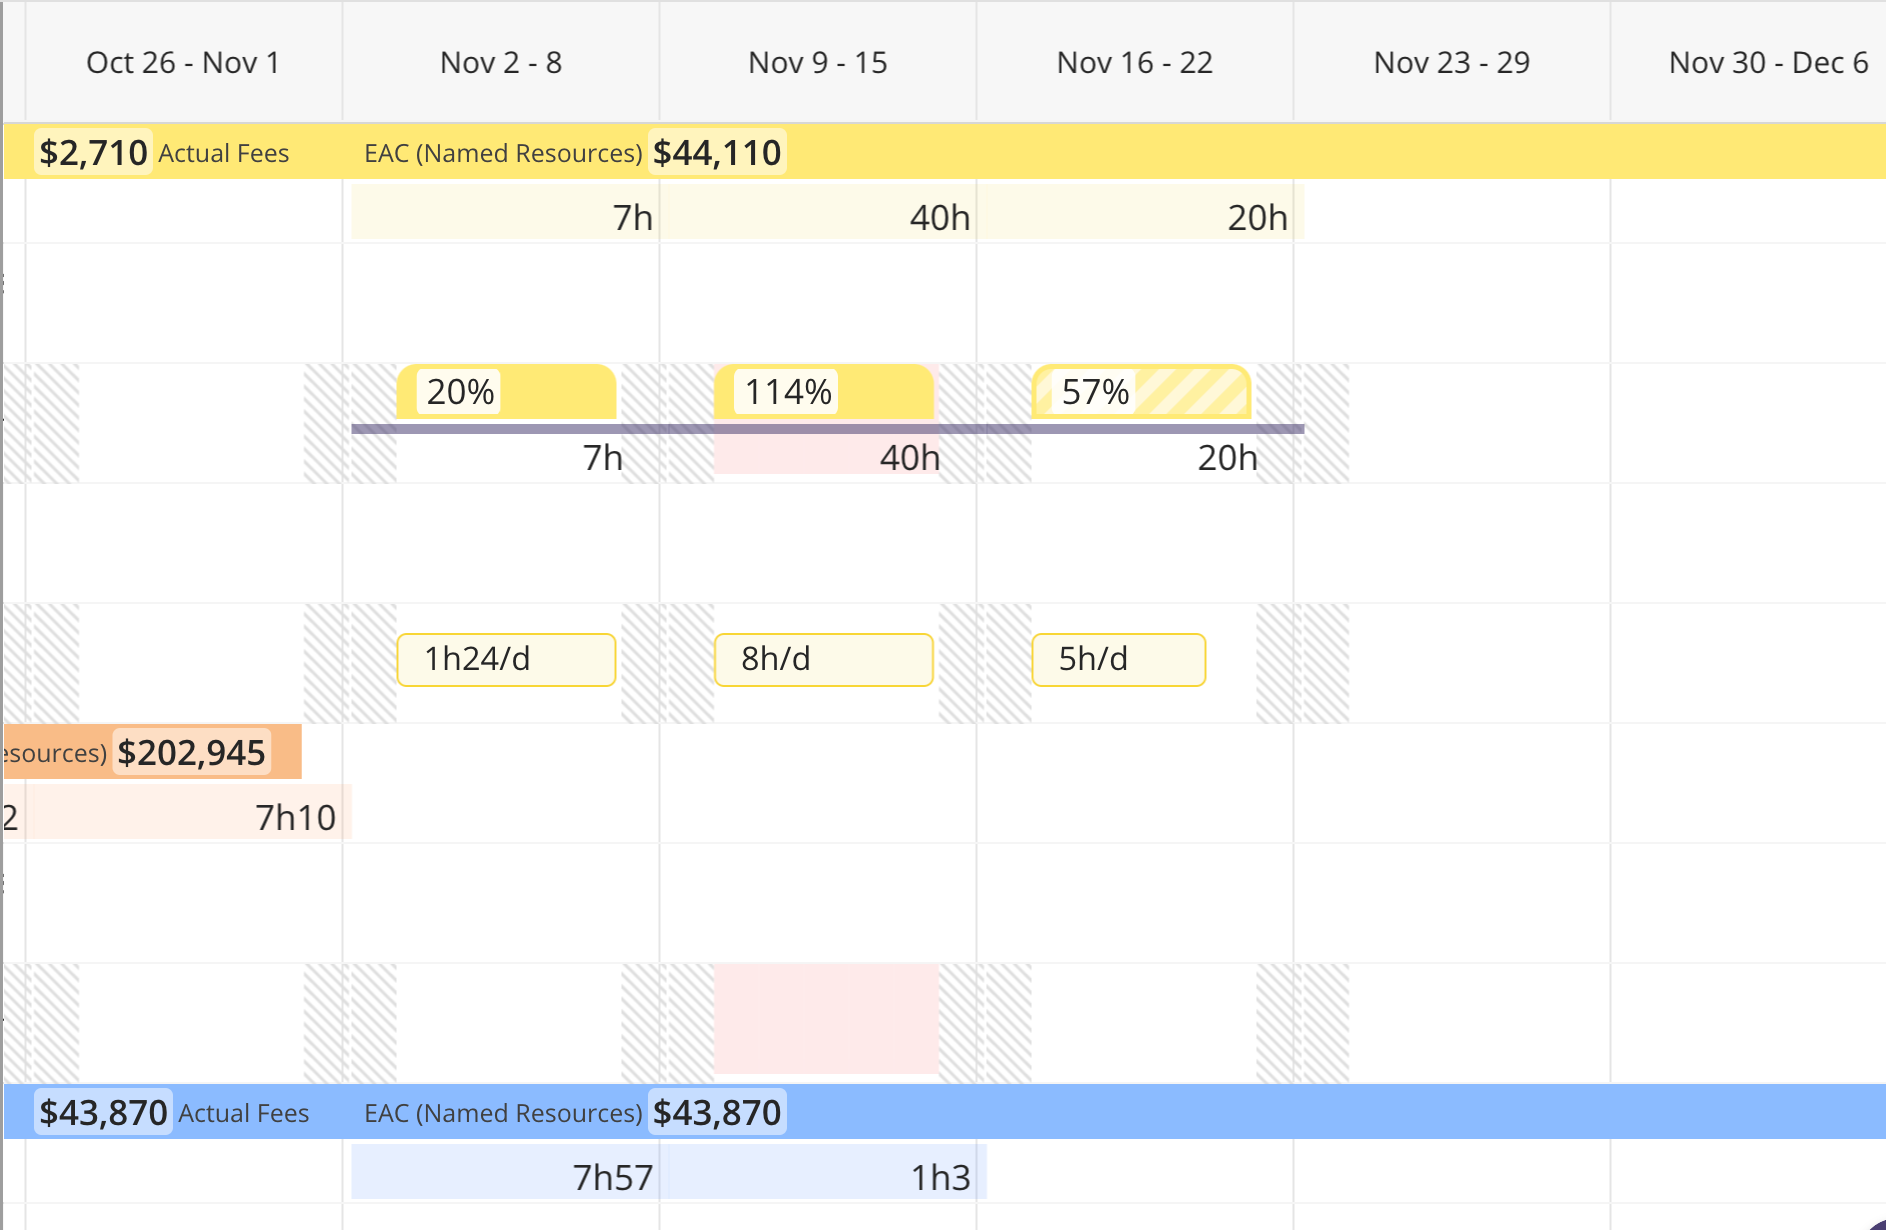
Task: Click the $202,945 orange project total
Action: tap(191, 753)
